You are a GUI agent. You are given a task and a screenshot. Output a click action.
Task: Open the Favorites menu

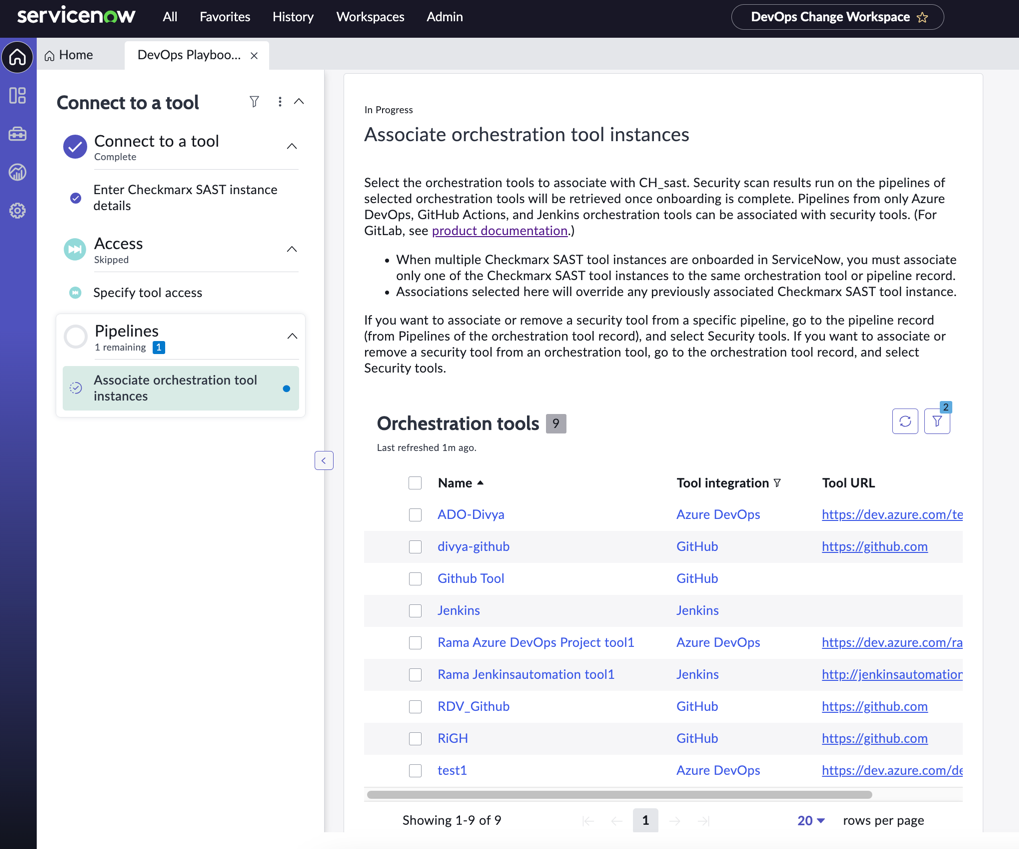pyautogui.click(x=225, y=17)
